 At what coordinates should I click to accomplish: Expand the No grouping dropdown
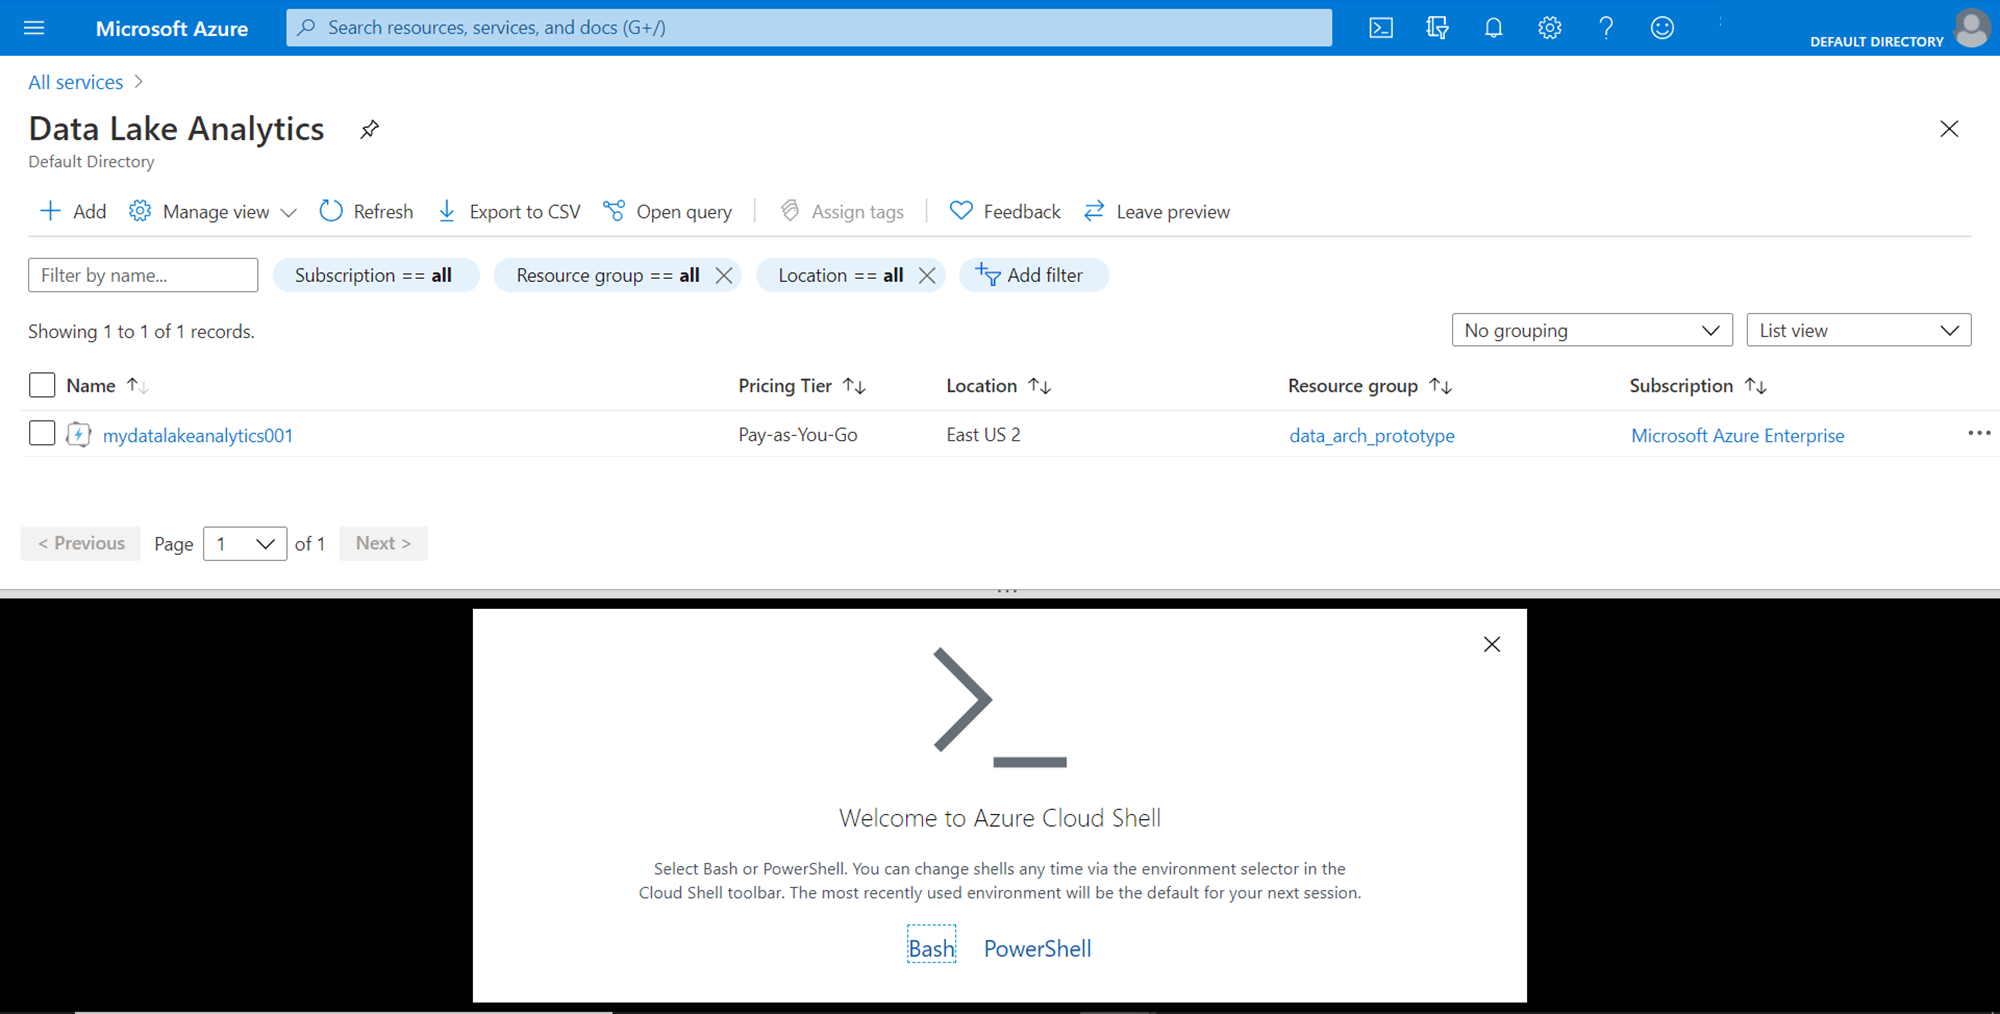1592,330
